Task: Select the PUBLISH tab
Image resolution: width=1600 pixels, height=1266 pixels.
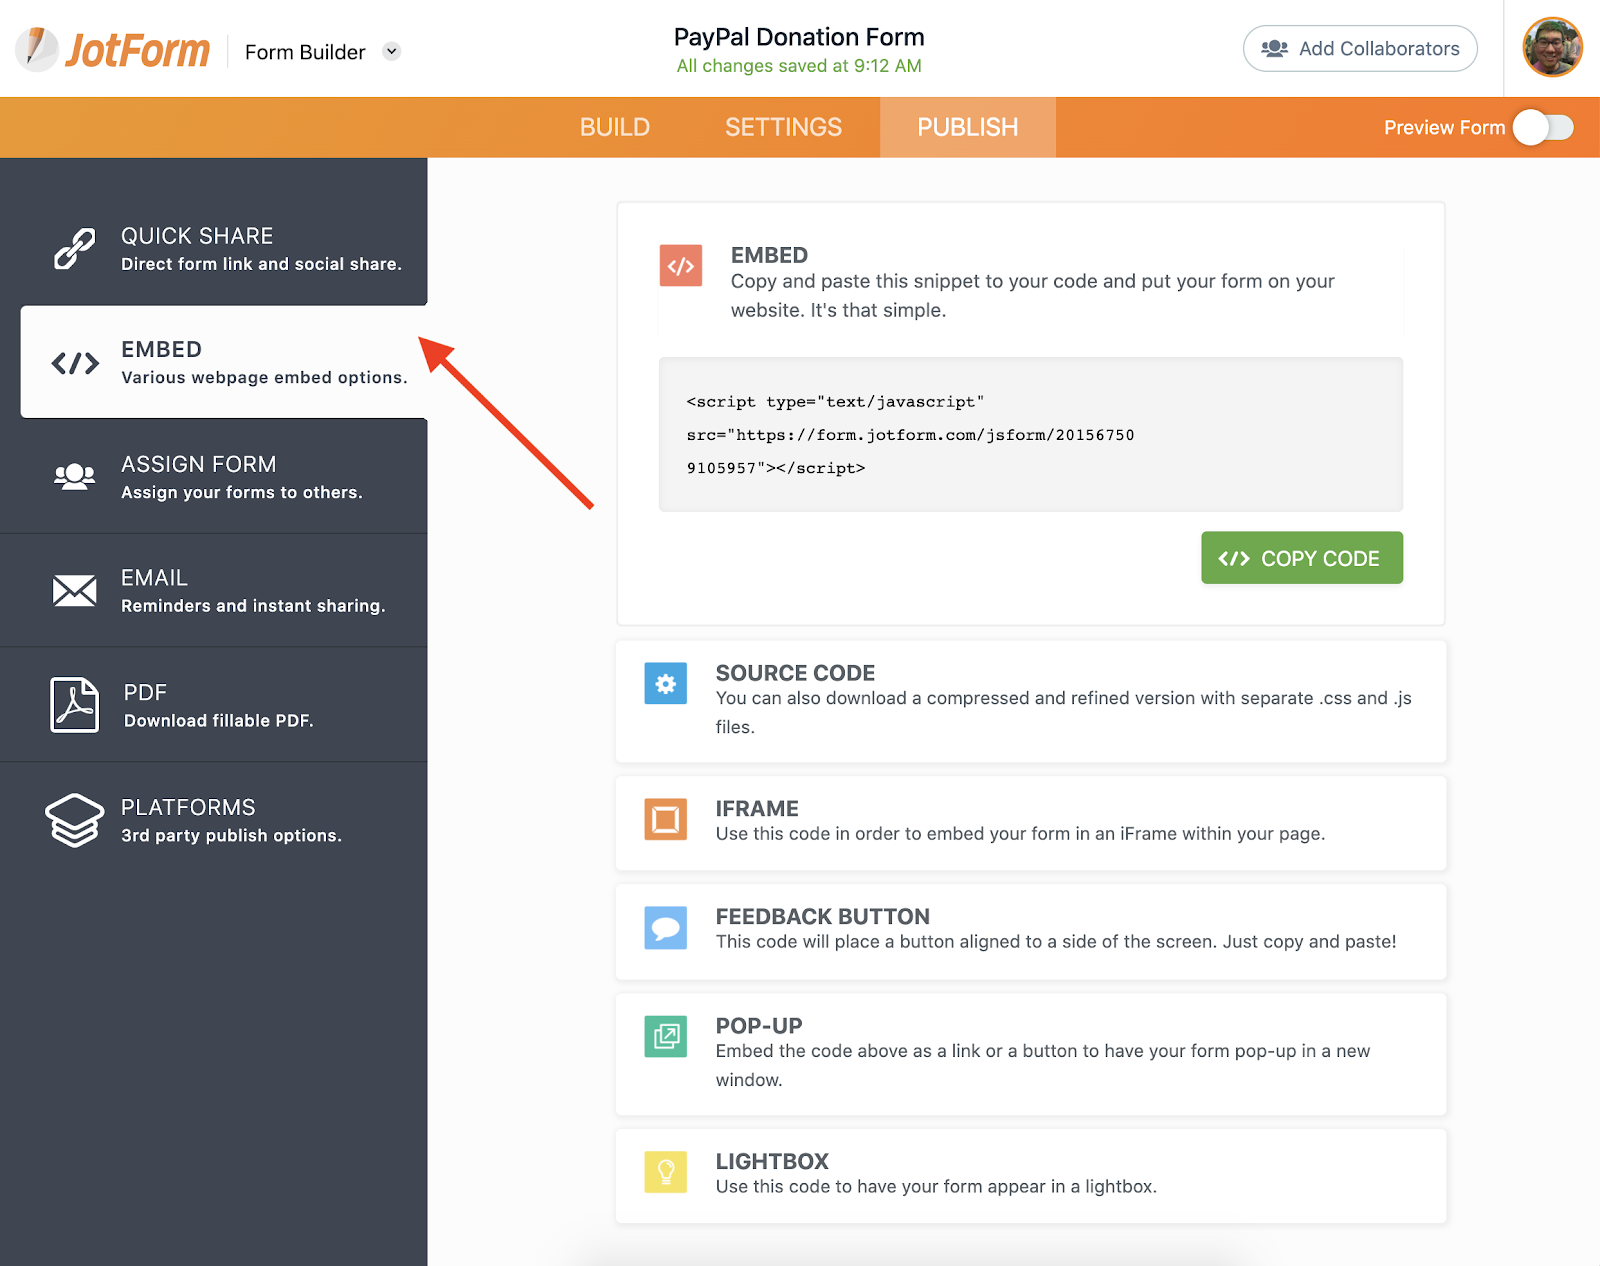Action: tap(967, 127)
